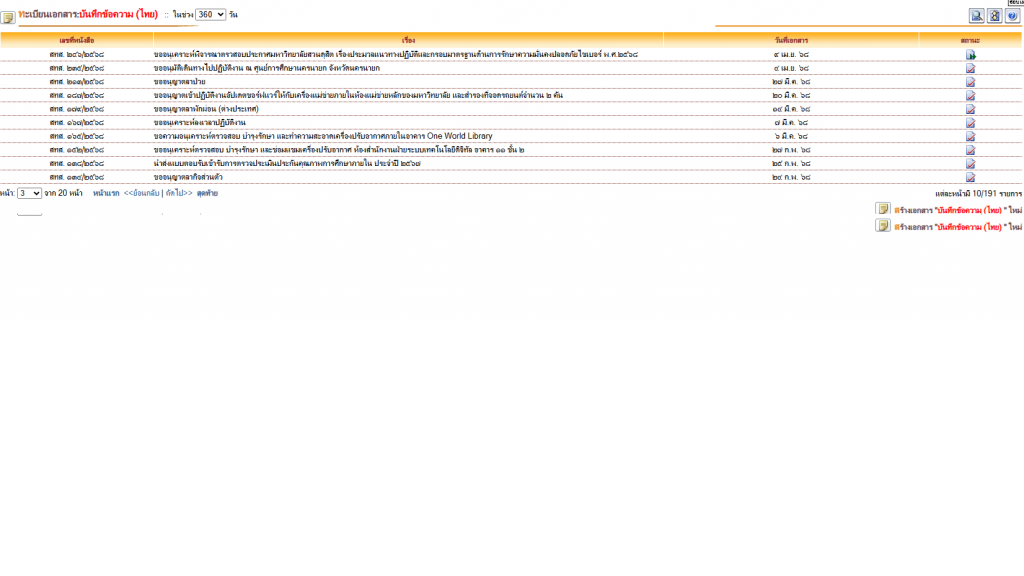This screenshot has height=576, width=1024.
Task: Click the status icon for the One World Library row
Action: coord(970,136)
